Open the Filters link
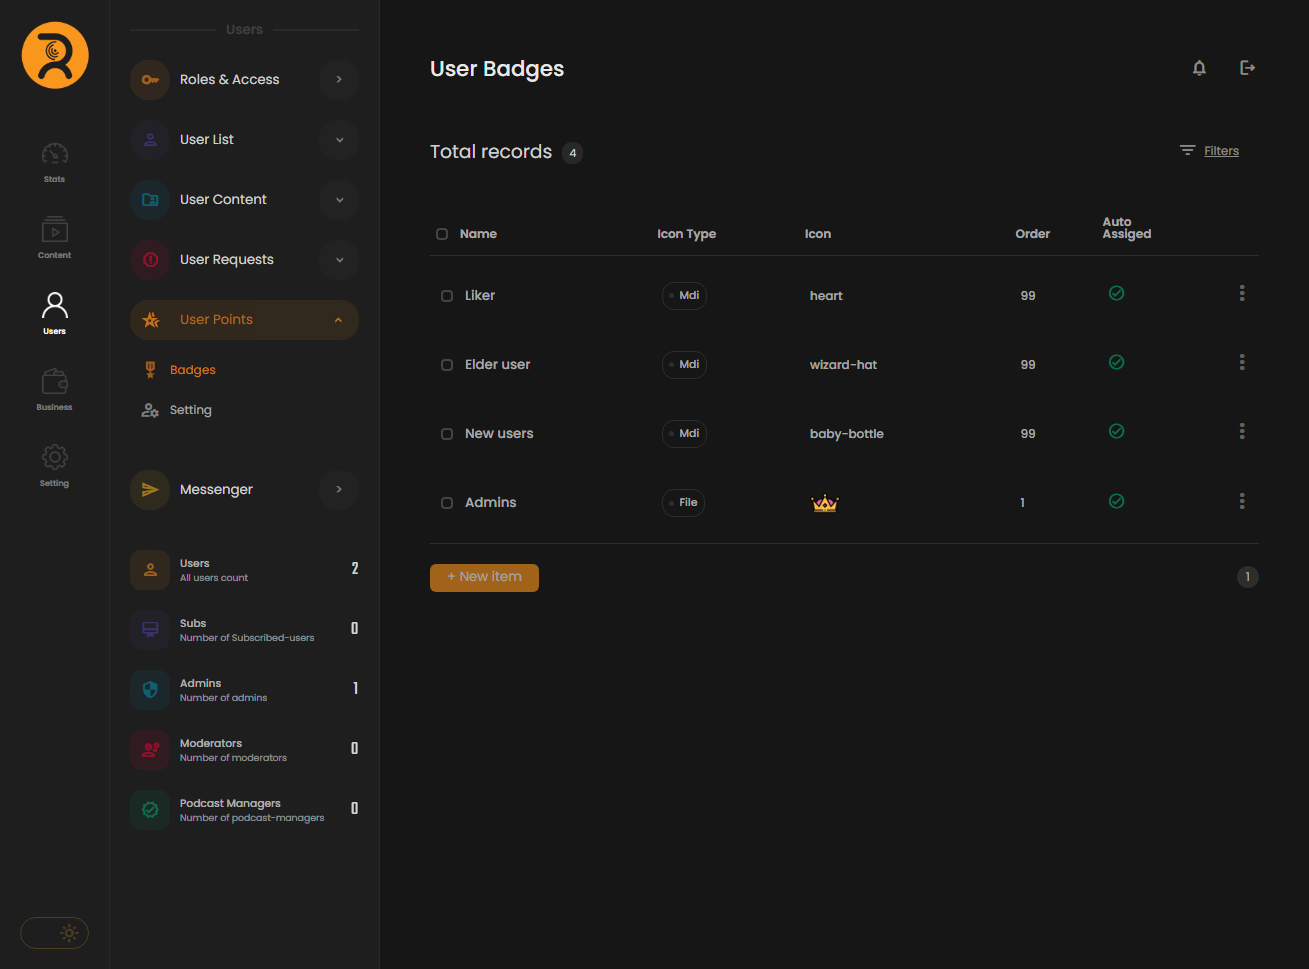 pos(1220,151)
